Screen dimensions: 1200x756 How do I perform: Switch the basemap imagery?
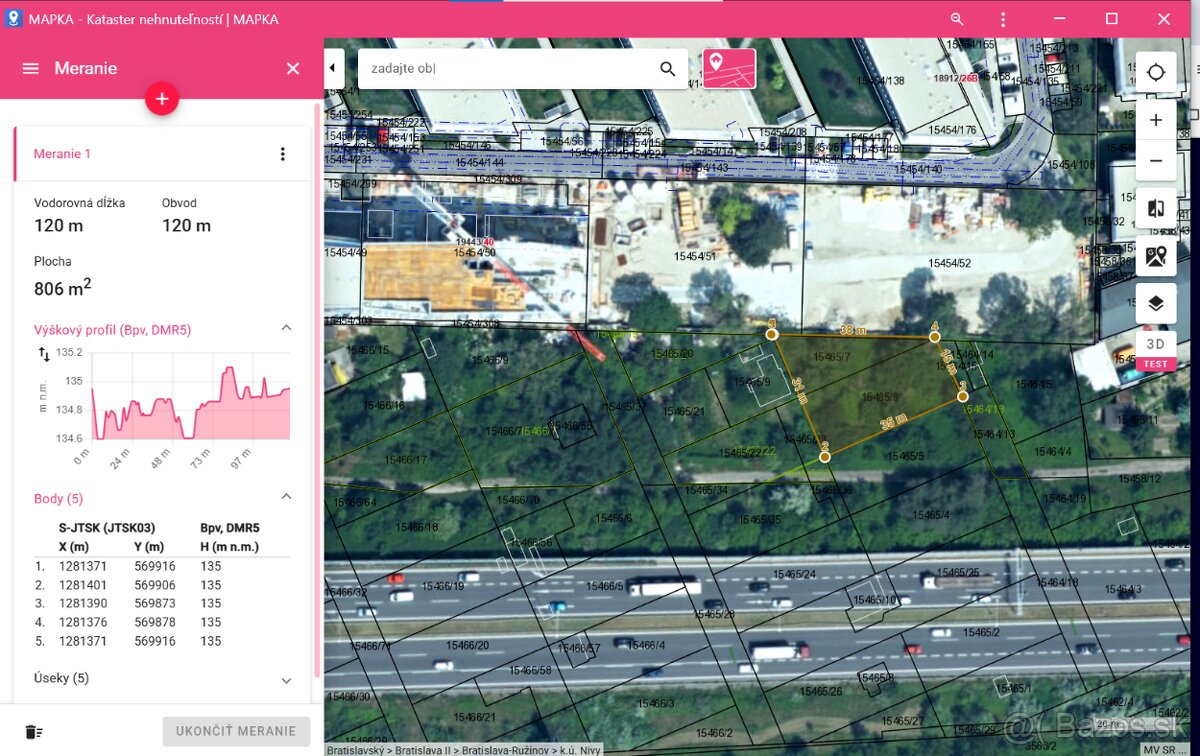click(x=1156, y=256)
